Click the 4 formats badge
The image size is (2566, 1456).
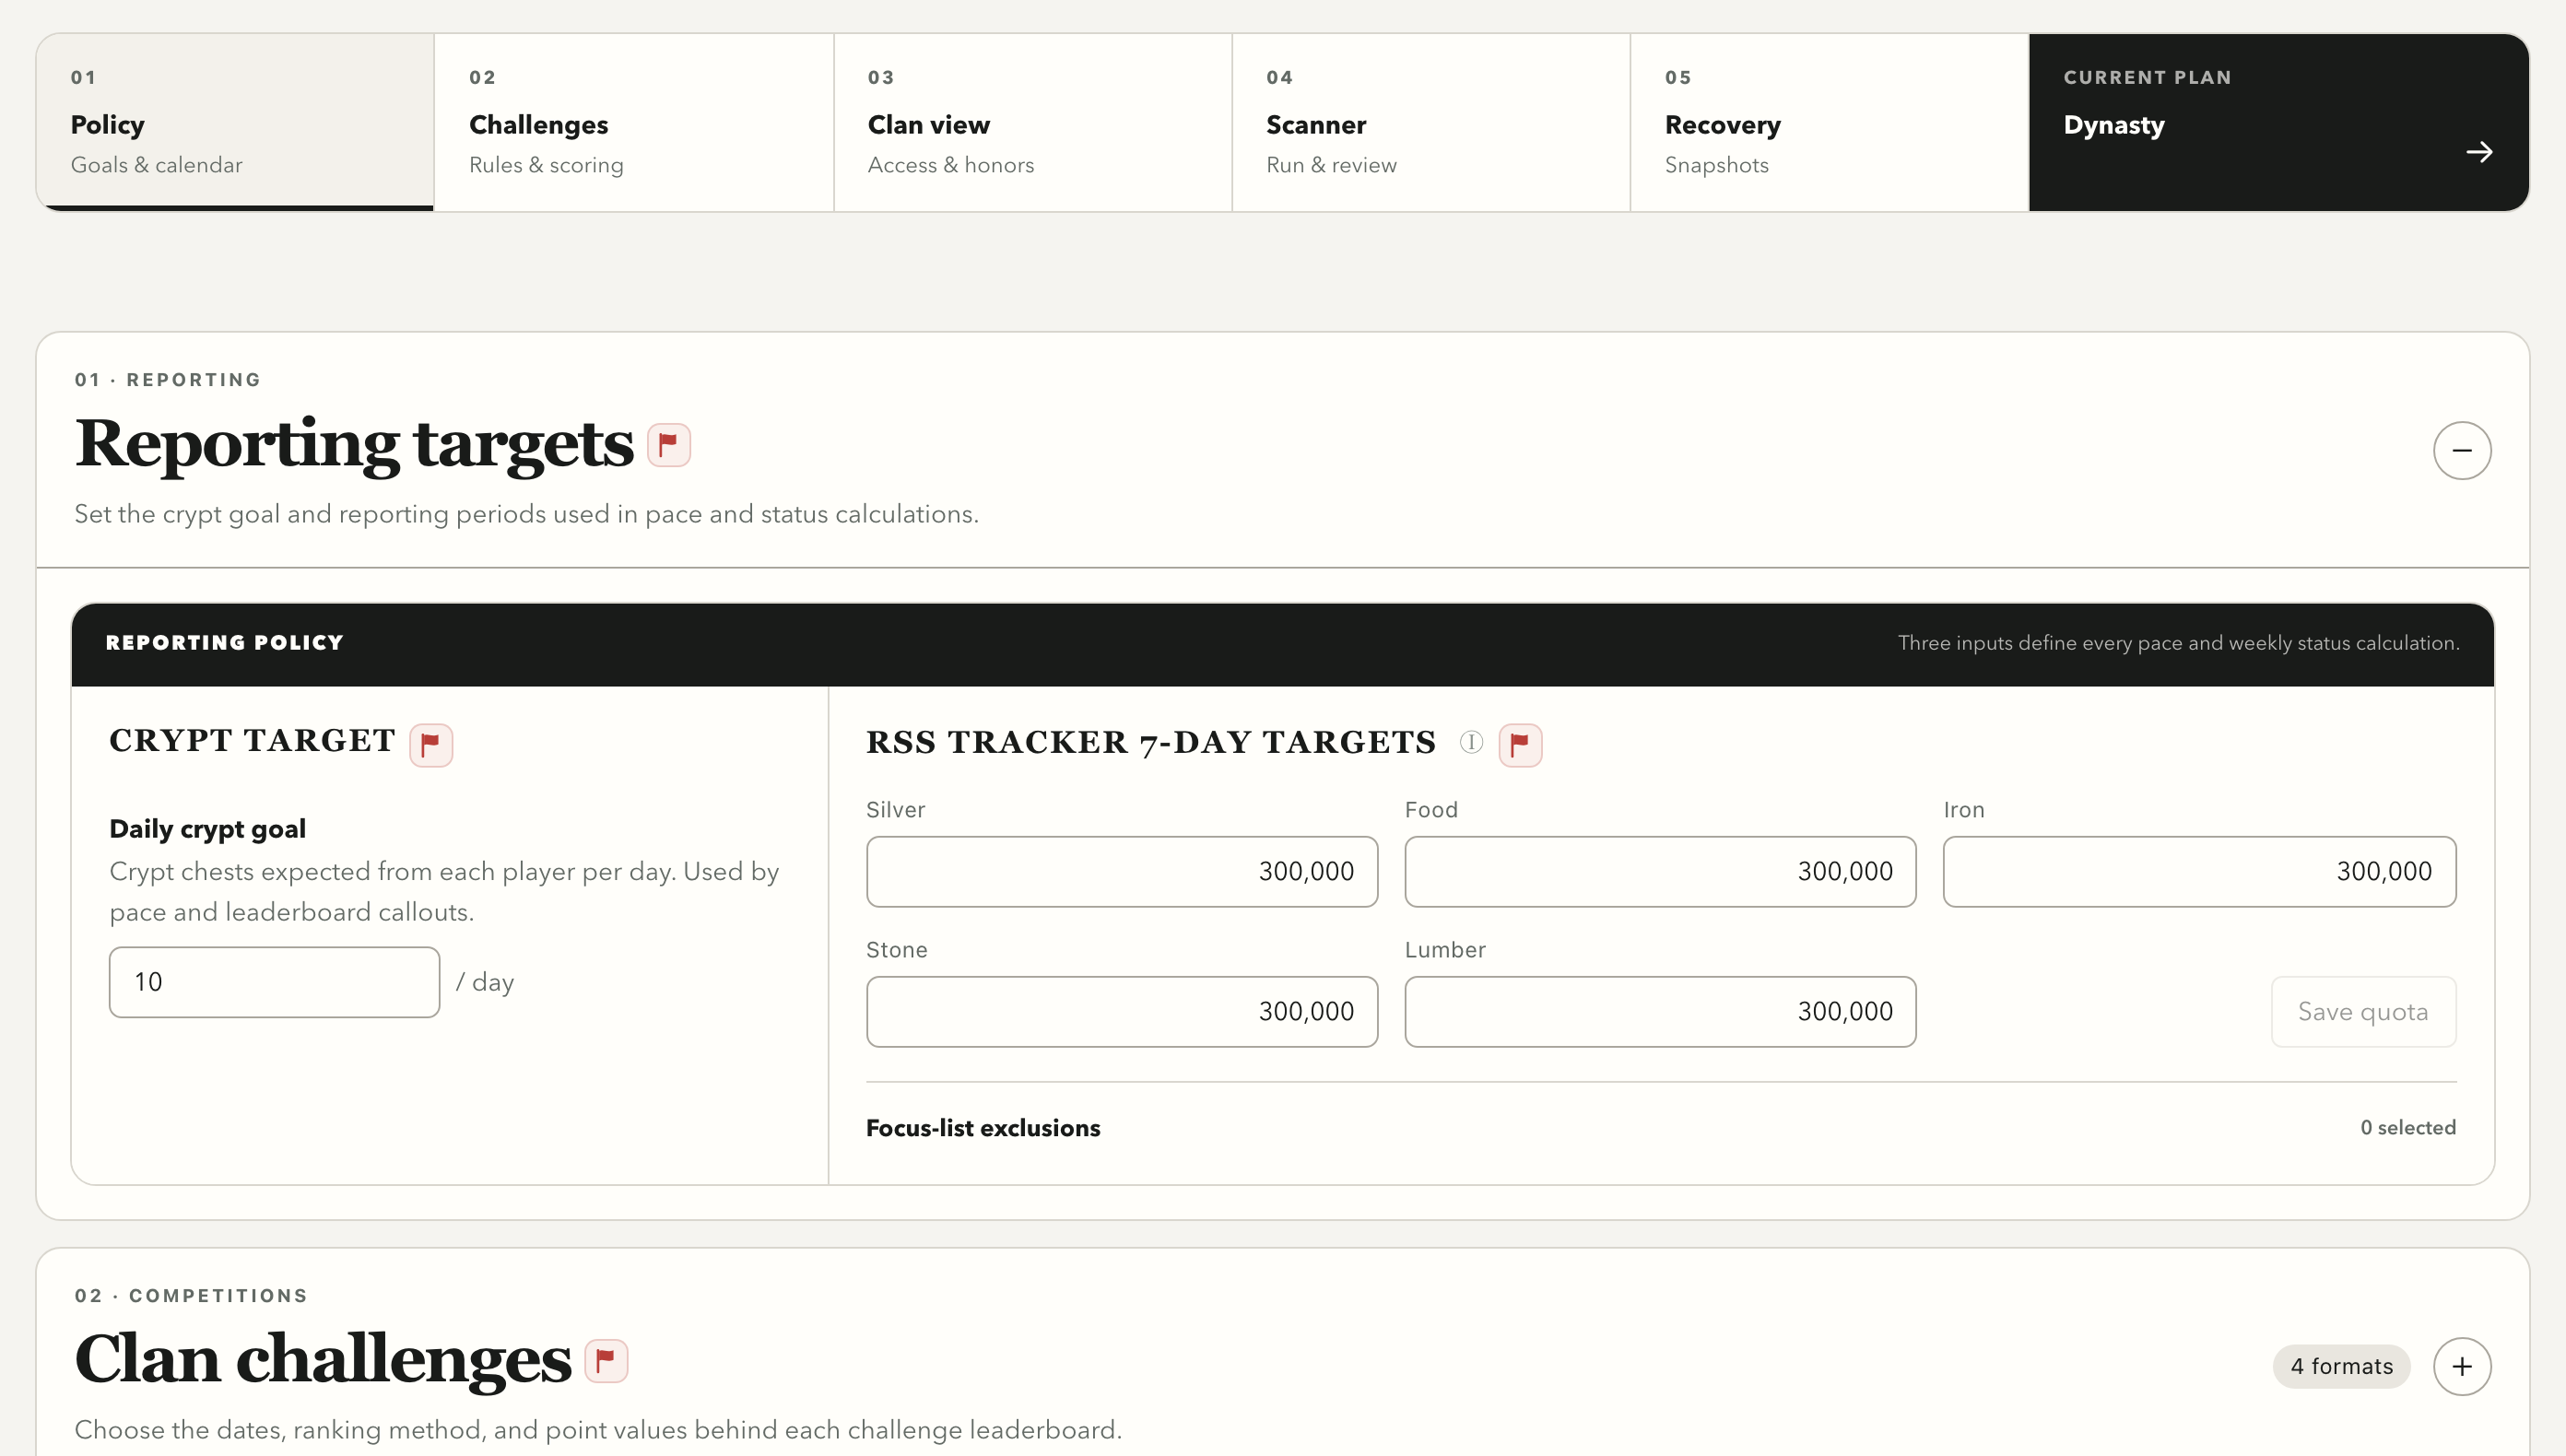click(2342, 1366)
